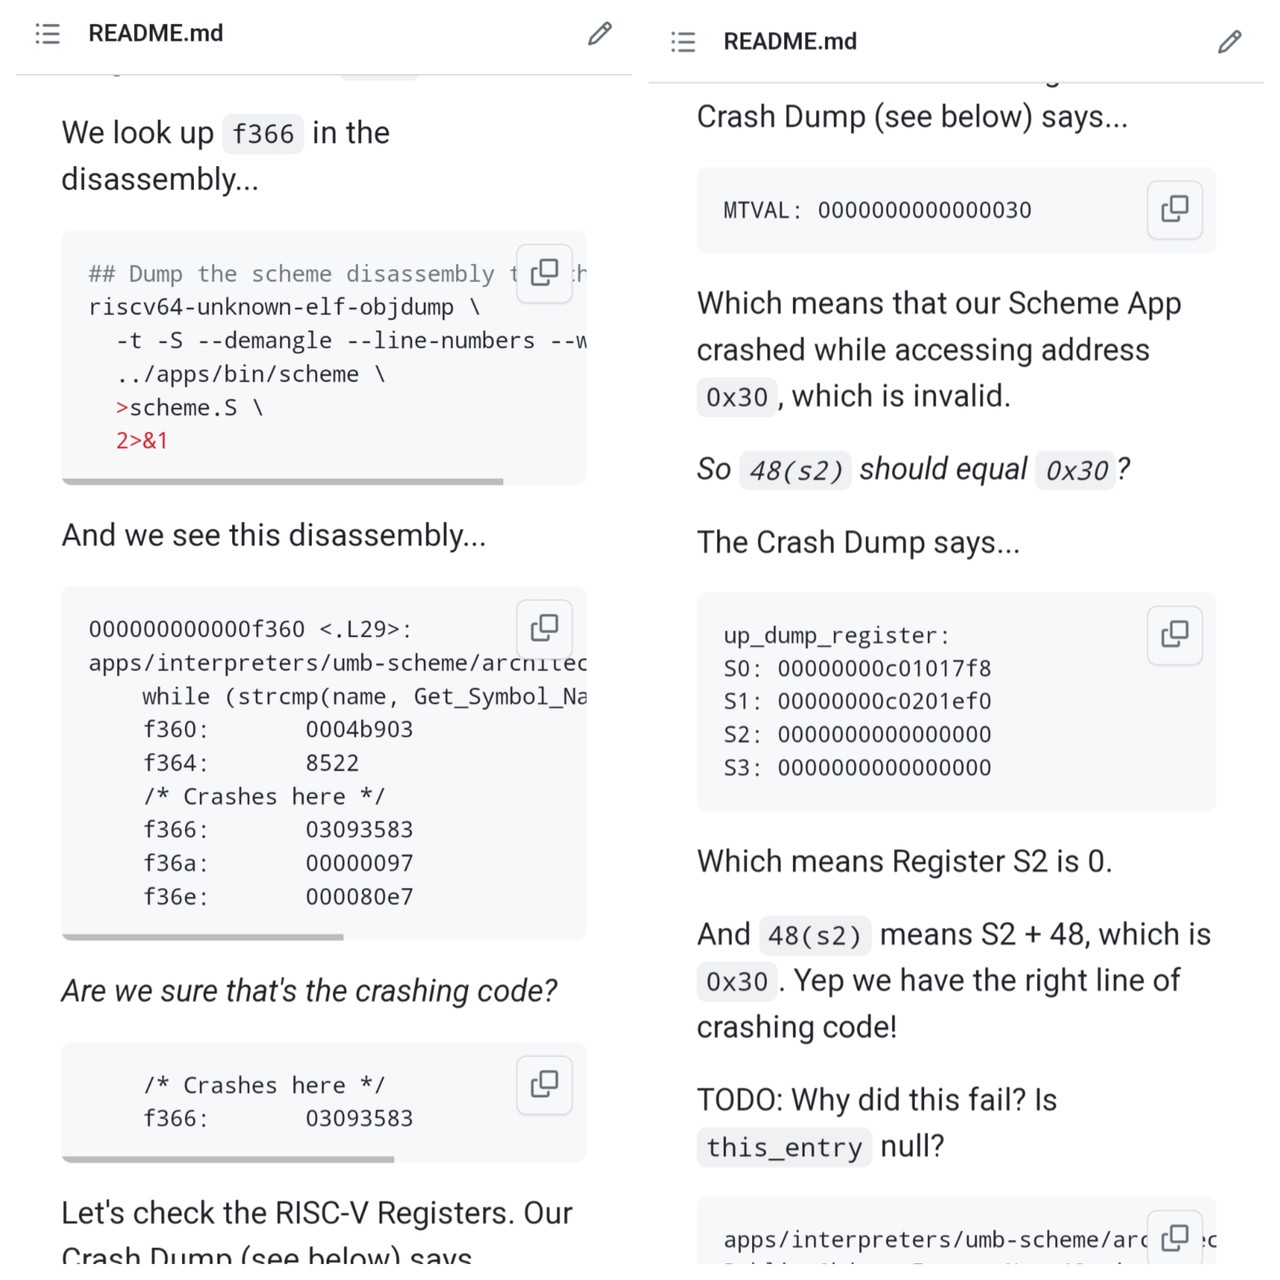
Task: Click the italic inline 48(s2) code term
Action: (x=796, y=470)
